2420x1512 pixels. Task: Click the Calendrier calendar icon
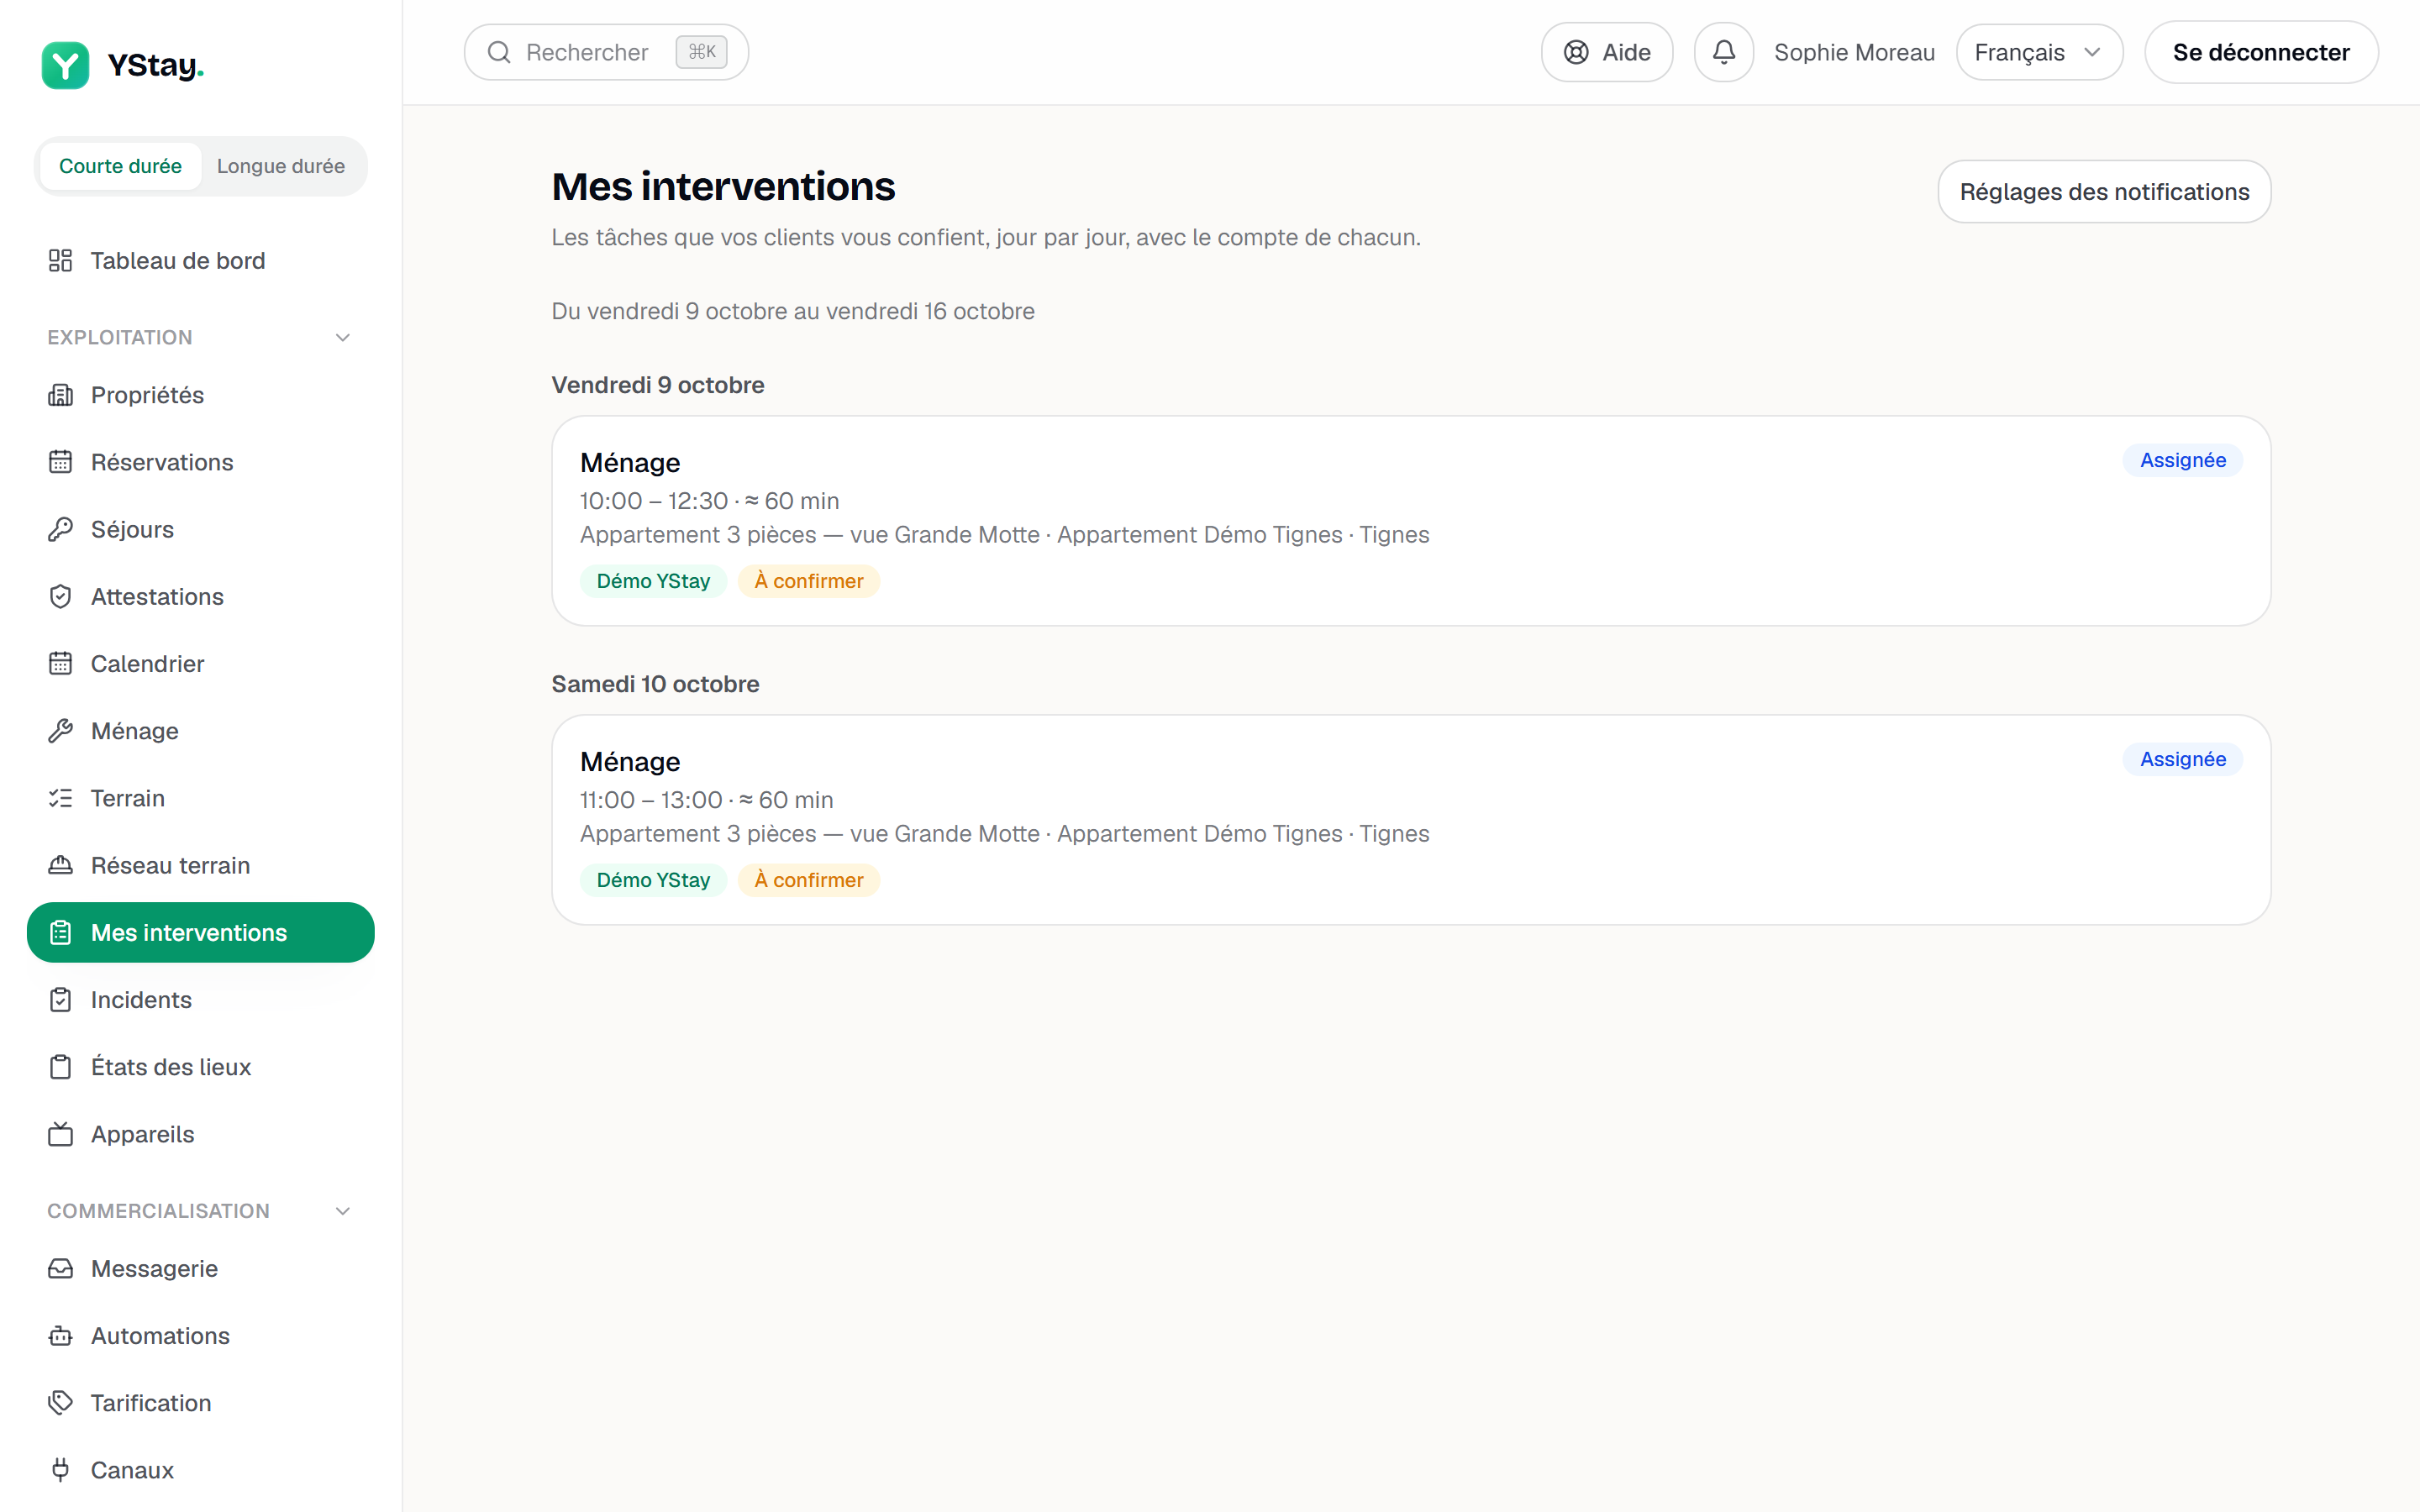60,663
